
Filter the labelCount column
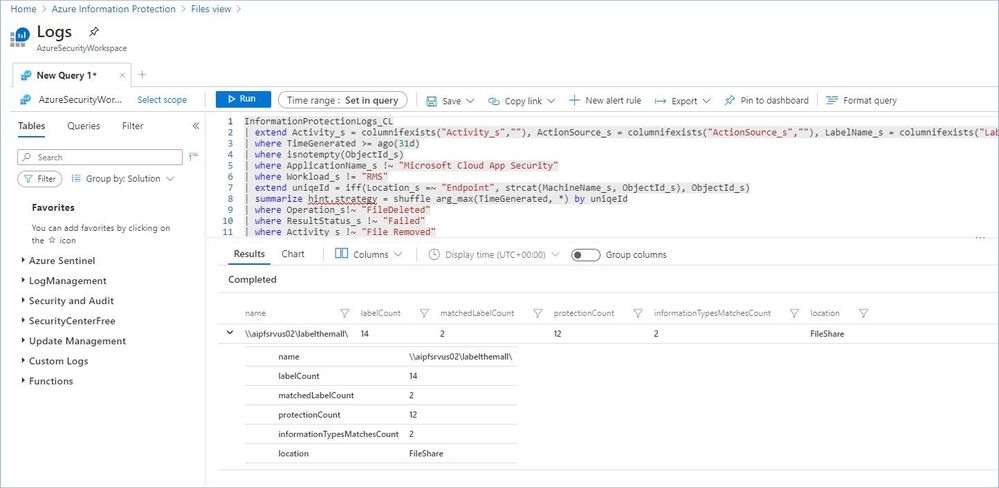click(x=424, y=313)
